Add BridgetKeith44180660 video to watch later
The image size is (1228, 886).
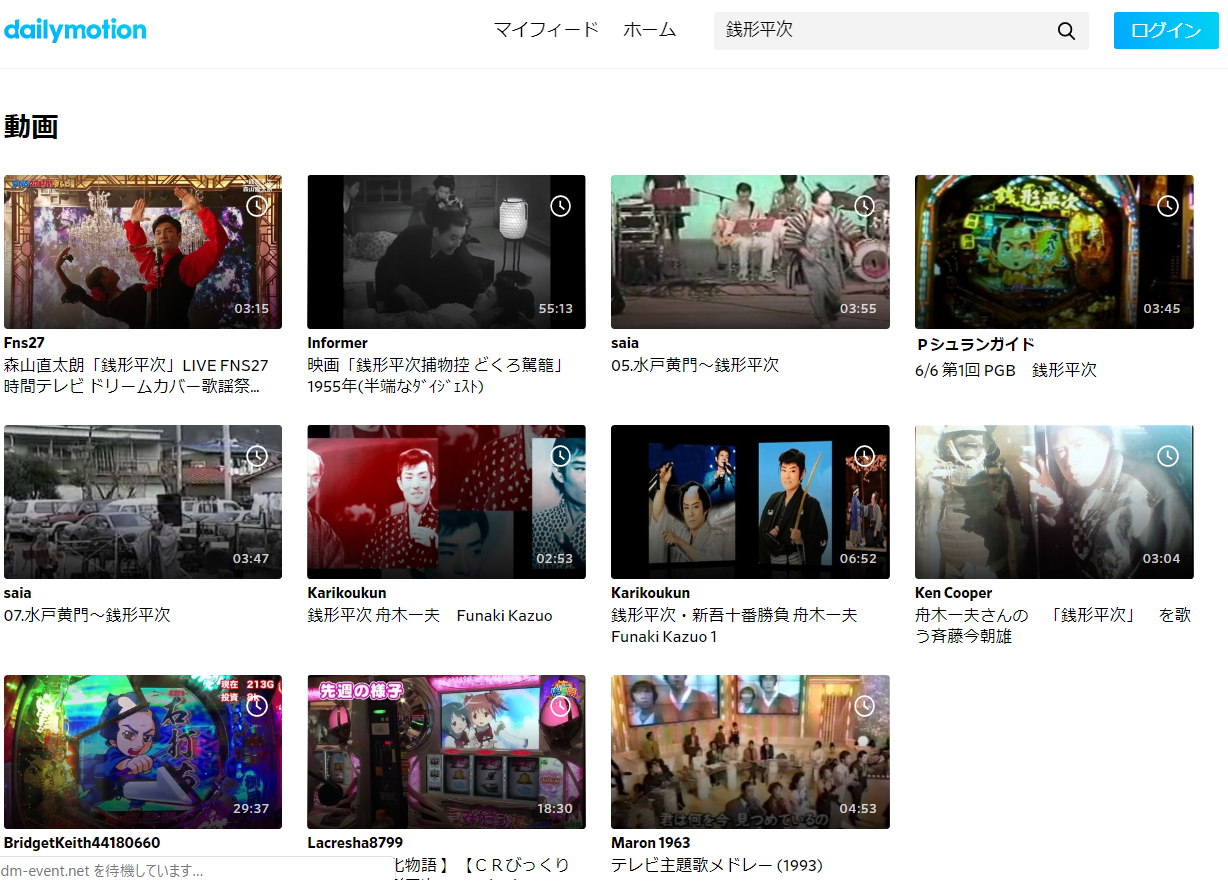257,705
